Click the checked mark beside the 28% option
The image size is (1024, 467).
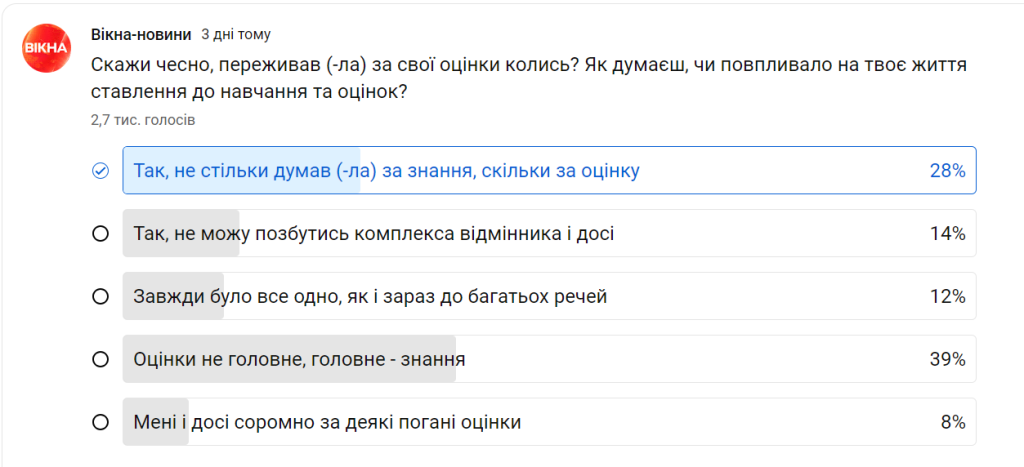(x=100, y=171)
